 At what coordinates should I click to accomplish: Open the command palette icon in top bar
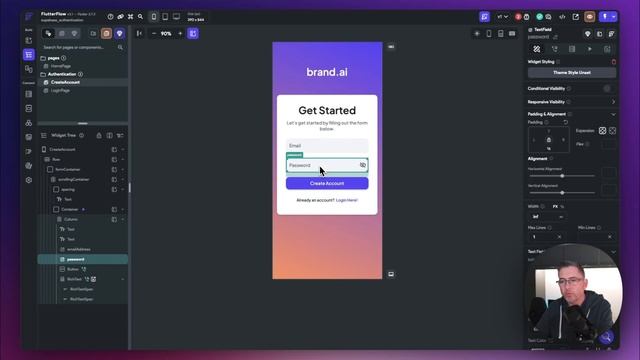point(131,17)
